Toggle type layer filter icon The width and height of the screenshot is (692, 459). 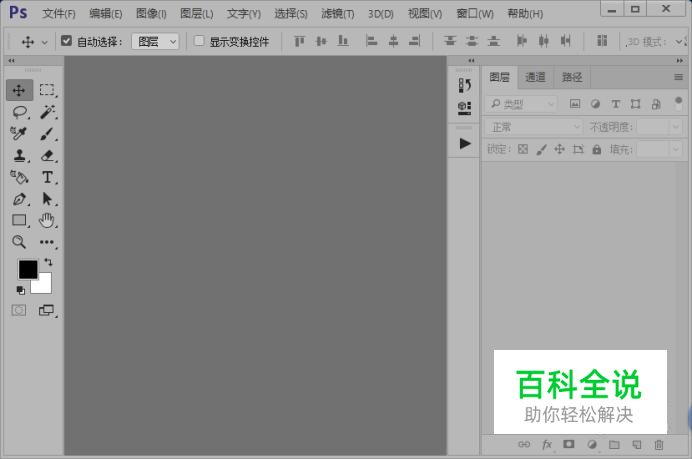(x=615, y=104)
